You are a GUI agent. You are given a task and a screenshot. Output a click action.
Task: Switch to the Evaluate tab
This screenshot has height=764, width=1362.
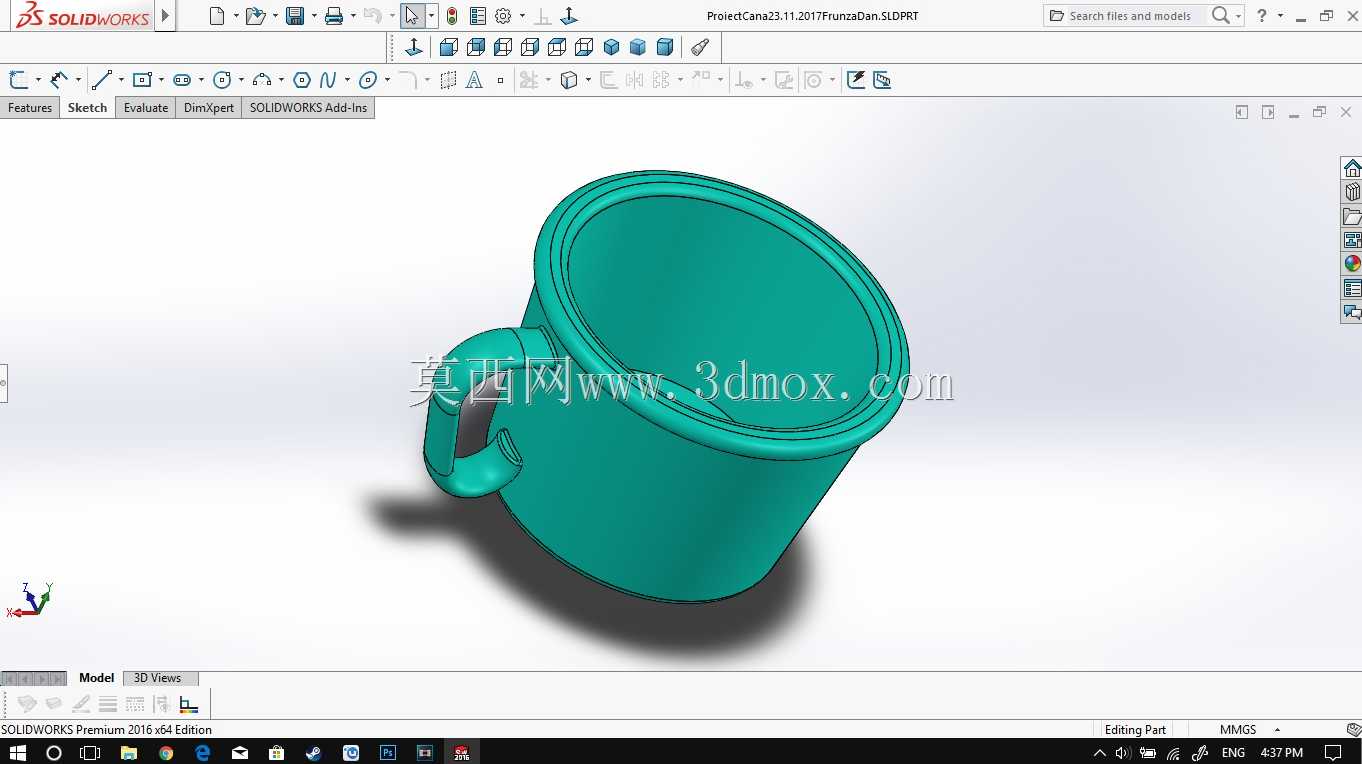click(146, 108)
